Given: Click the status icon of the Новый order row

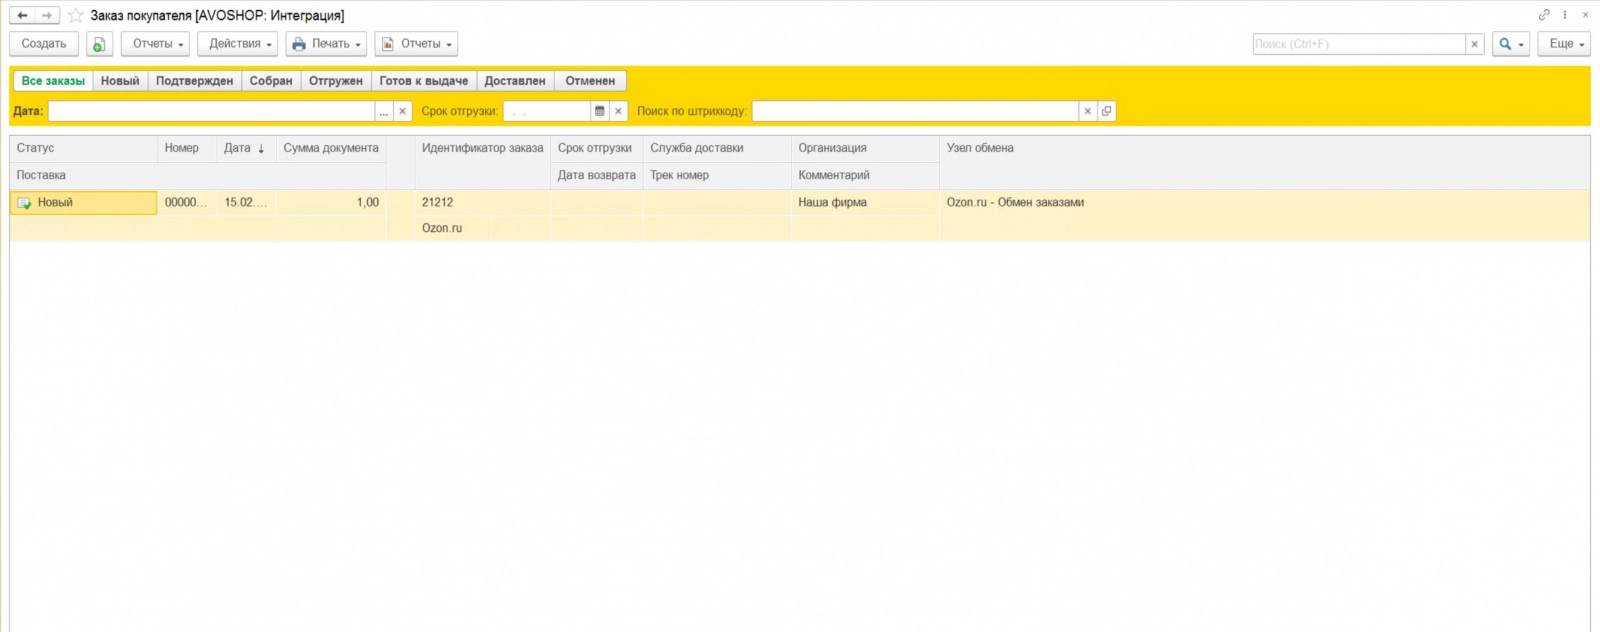Looking at the screenshot, I should tap(25, 203).
